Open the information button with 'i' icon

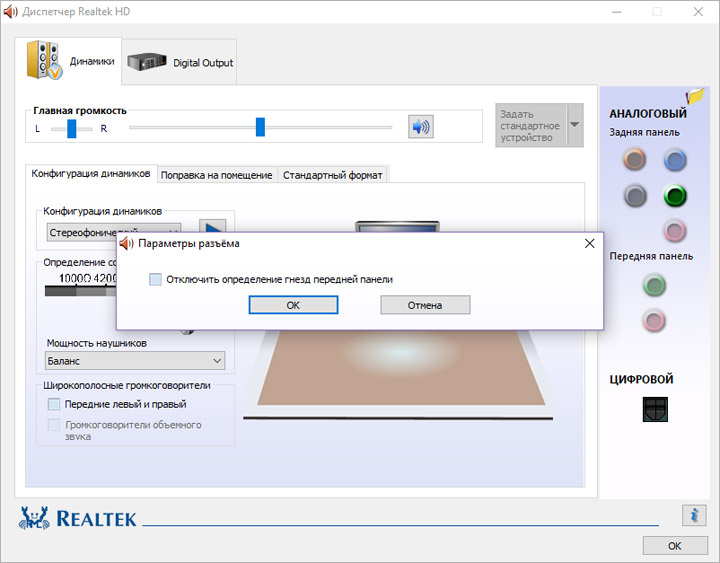(x=694, y=515)
